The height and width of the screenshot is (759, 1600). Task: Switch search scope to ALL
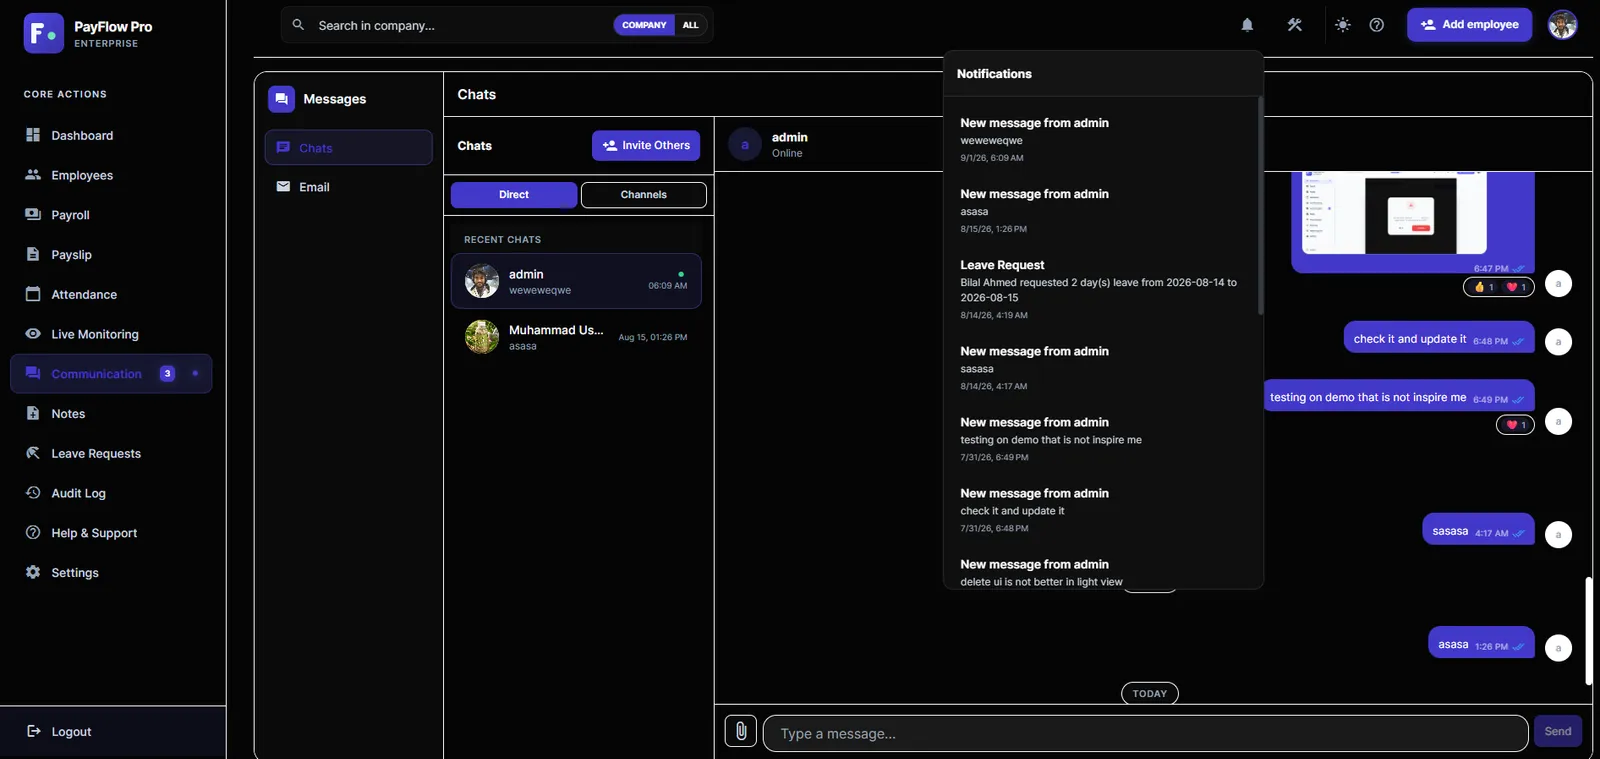(x=691, y=25)
